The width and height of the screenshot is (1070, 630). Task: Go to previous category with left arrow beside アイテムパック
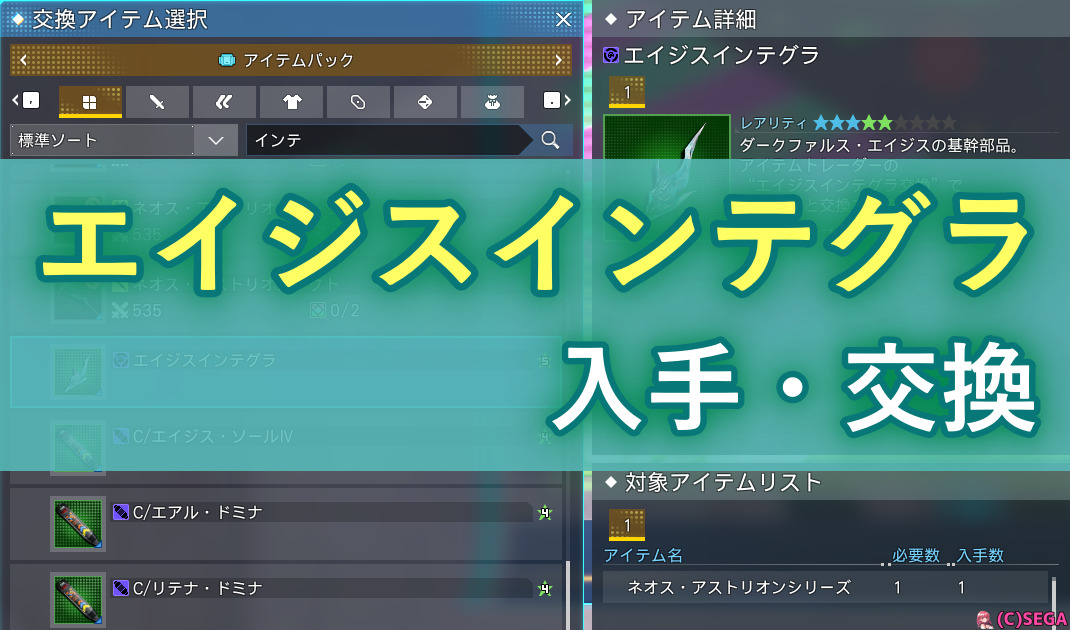[23, 60]
